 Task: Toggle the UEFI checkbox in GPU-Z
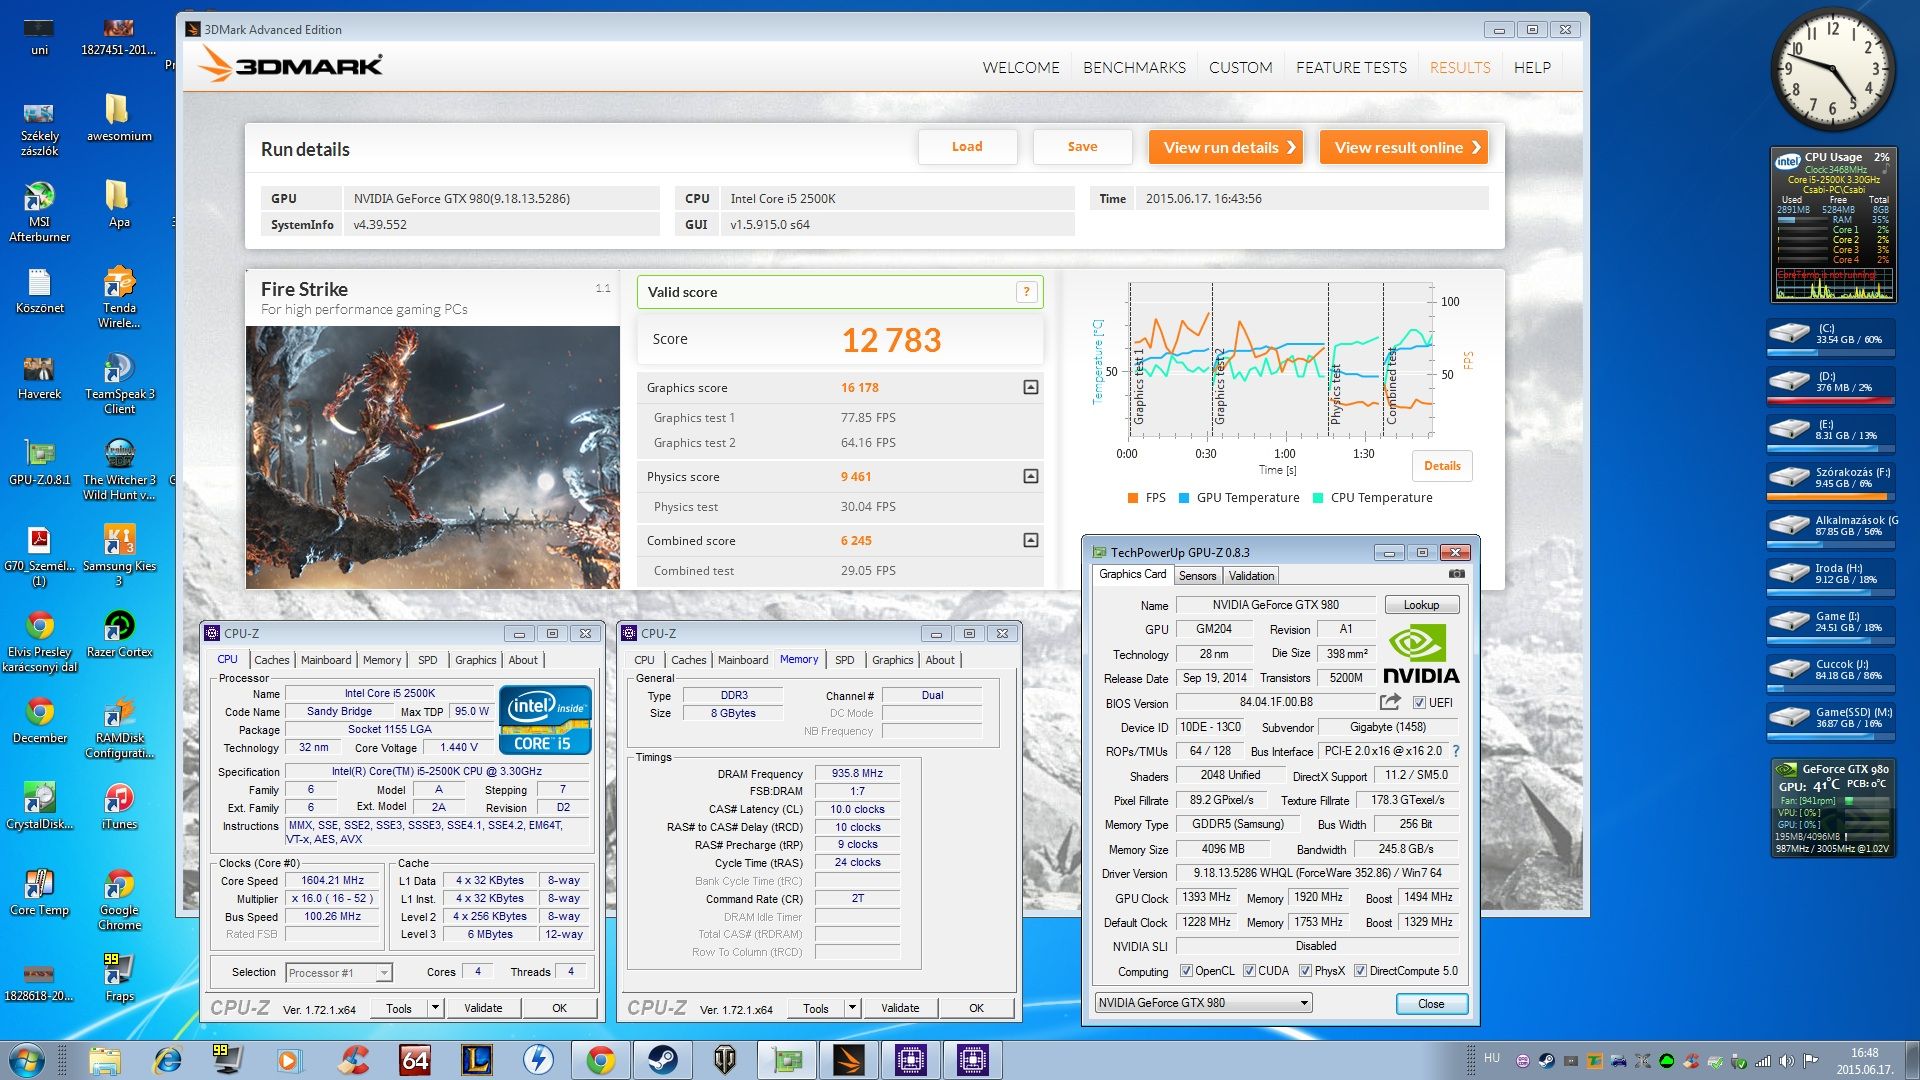click(1419, 703)
